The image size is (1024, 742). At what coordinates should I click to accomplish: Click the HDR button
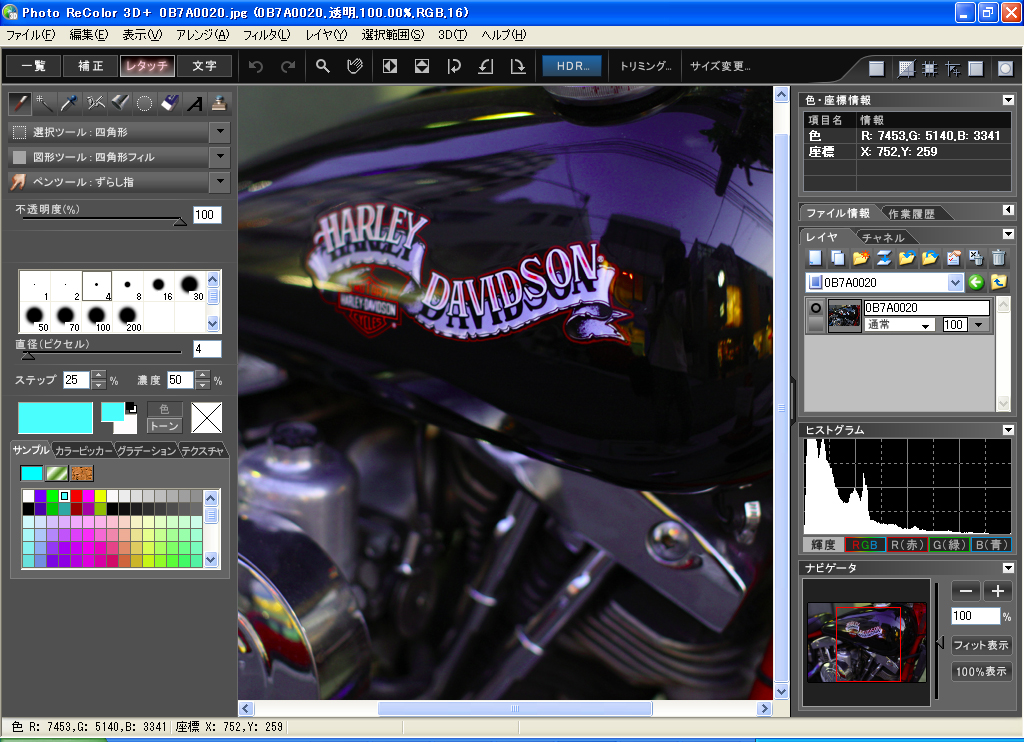click(573, 66)
